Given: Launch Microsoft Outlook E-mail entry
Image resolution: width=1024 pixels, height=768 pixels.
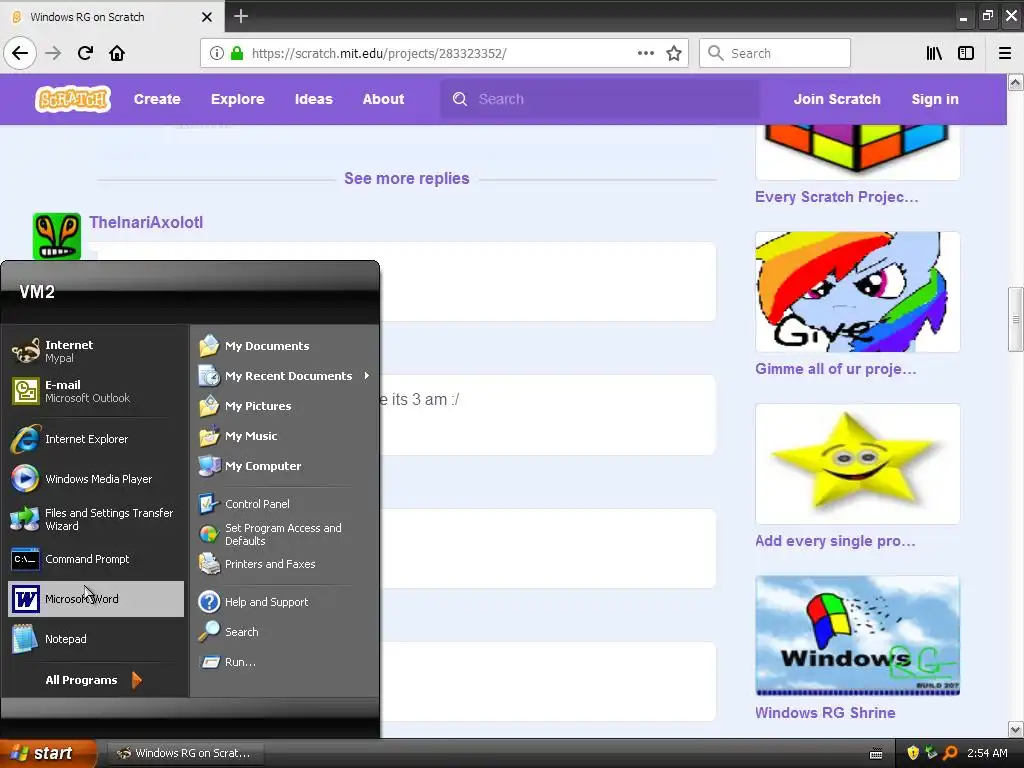Looking at the screenshot, I should (95, 391).
